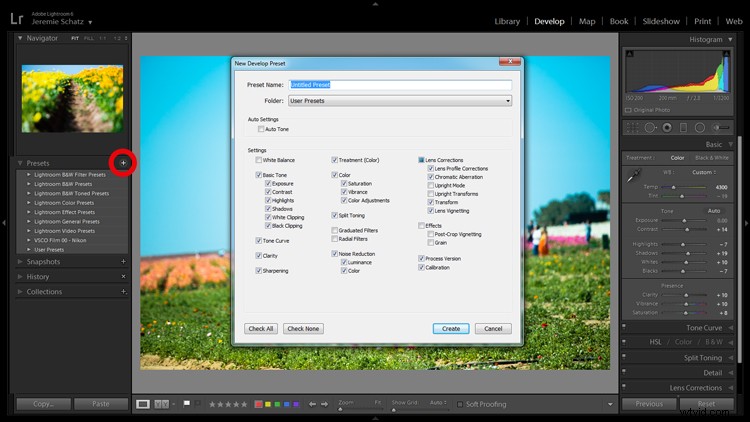Add a new collection with plus icon
Image resolution: width=750 pixels, height=422 pixels.
[123, 291]
